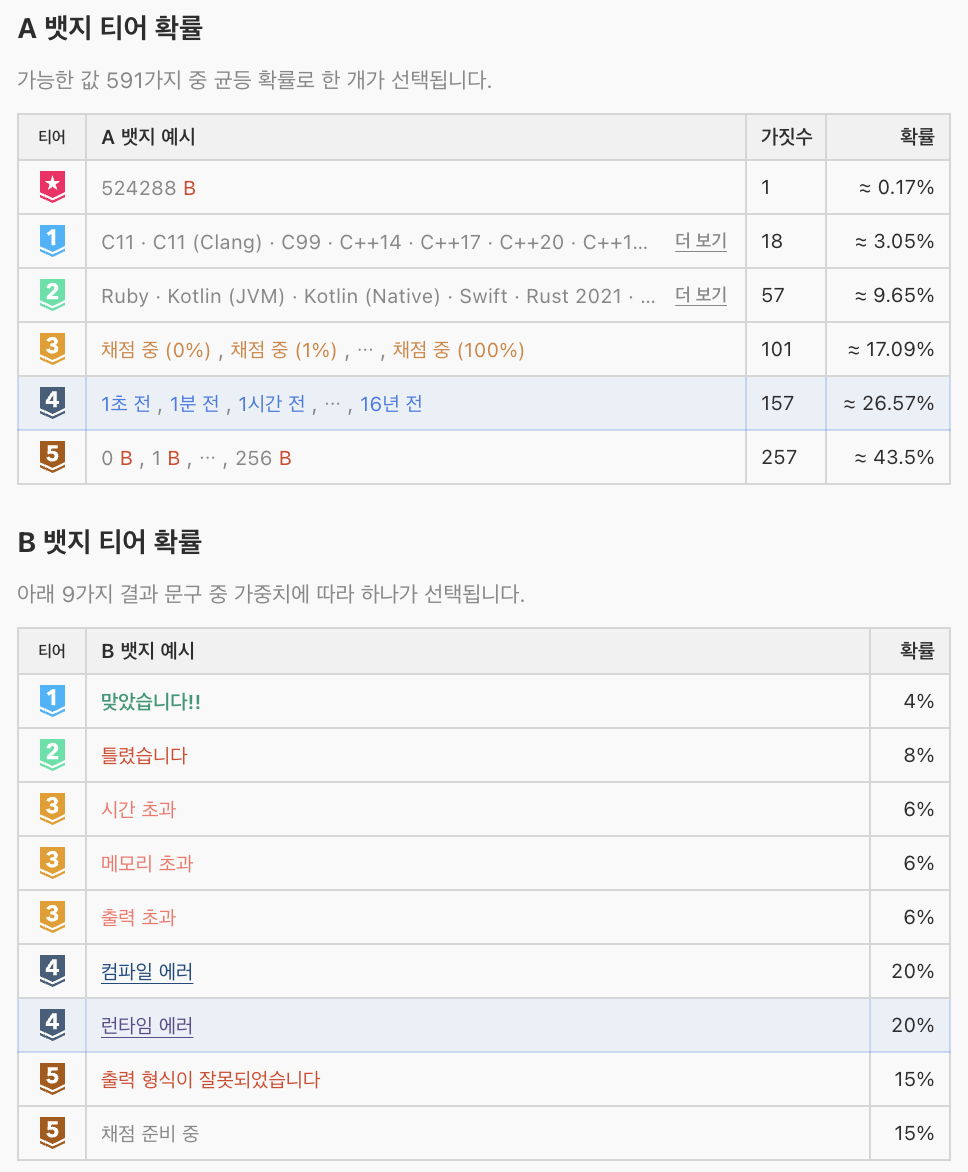
Task: Click 출력 형식이 잘못되었습니다 text
Action: point(210,1079)
